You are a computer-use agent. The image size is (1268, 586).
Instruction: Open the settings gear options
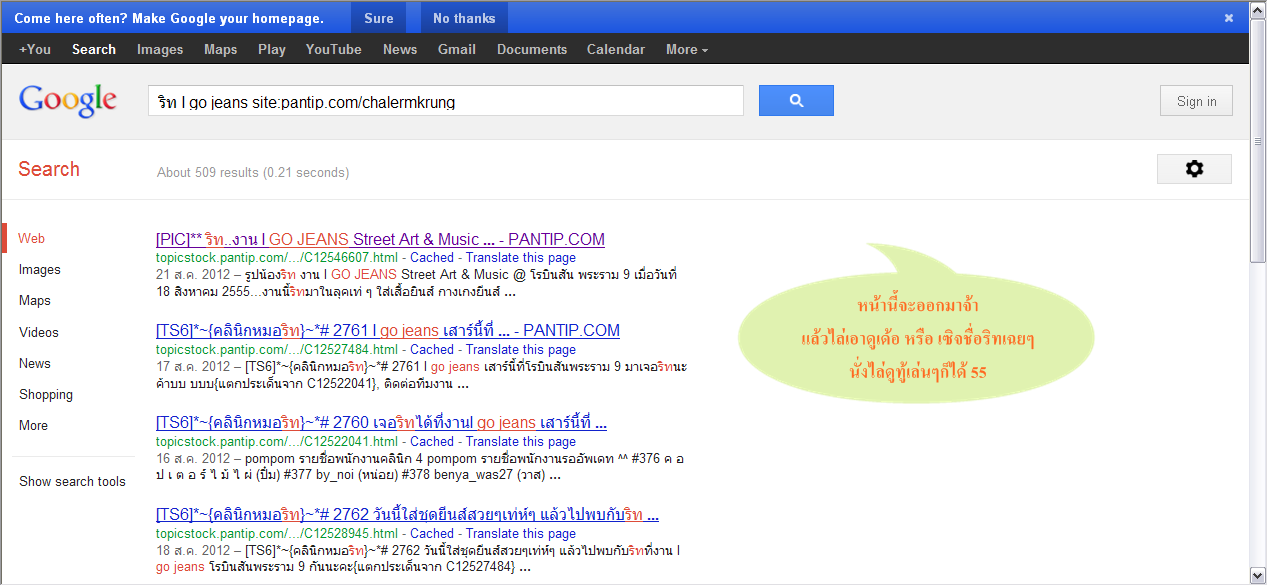tap(1194, 169)
